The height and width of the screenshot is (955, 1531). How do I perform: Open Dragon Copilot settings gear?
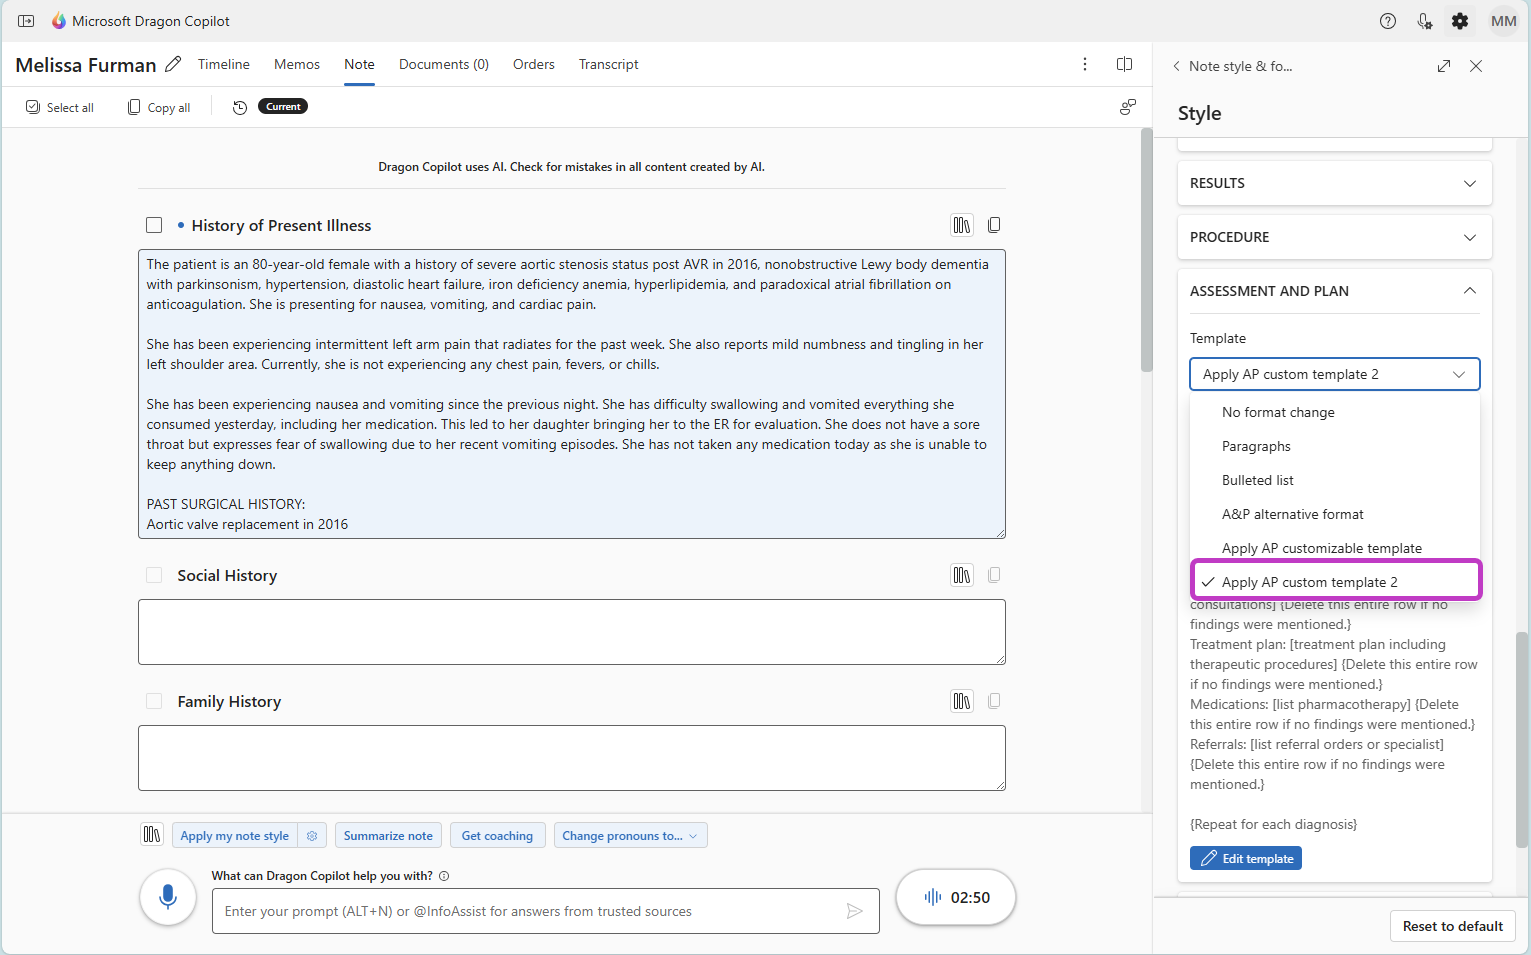click(1460, 20)
